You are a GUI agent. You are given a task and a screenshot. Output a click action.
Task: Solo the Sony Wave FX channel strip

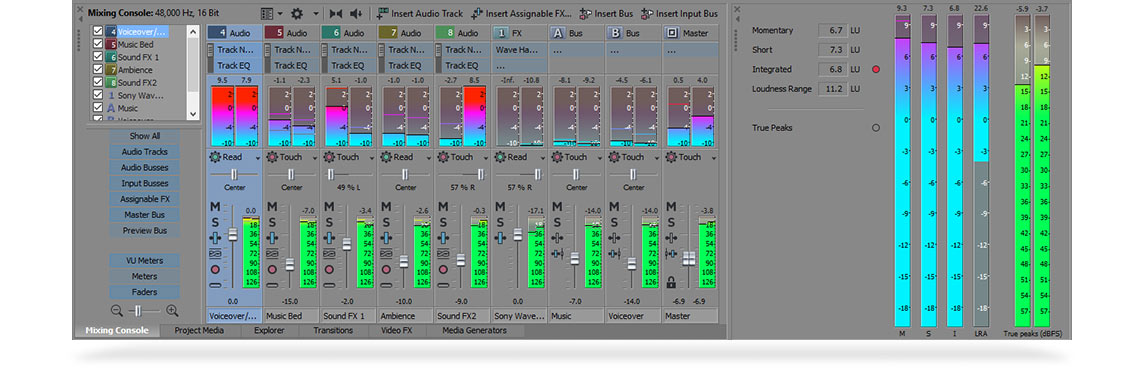tap(500, 222)
